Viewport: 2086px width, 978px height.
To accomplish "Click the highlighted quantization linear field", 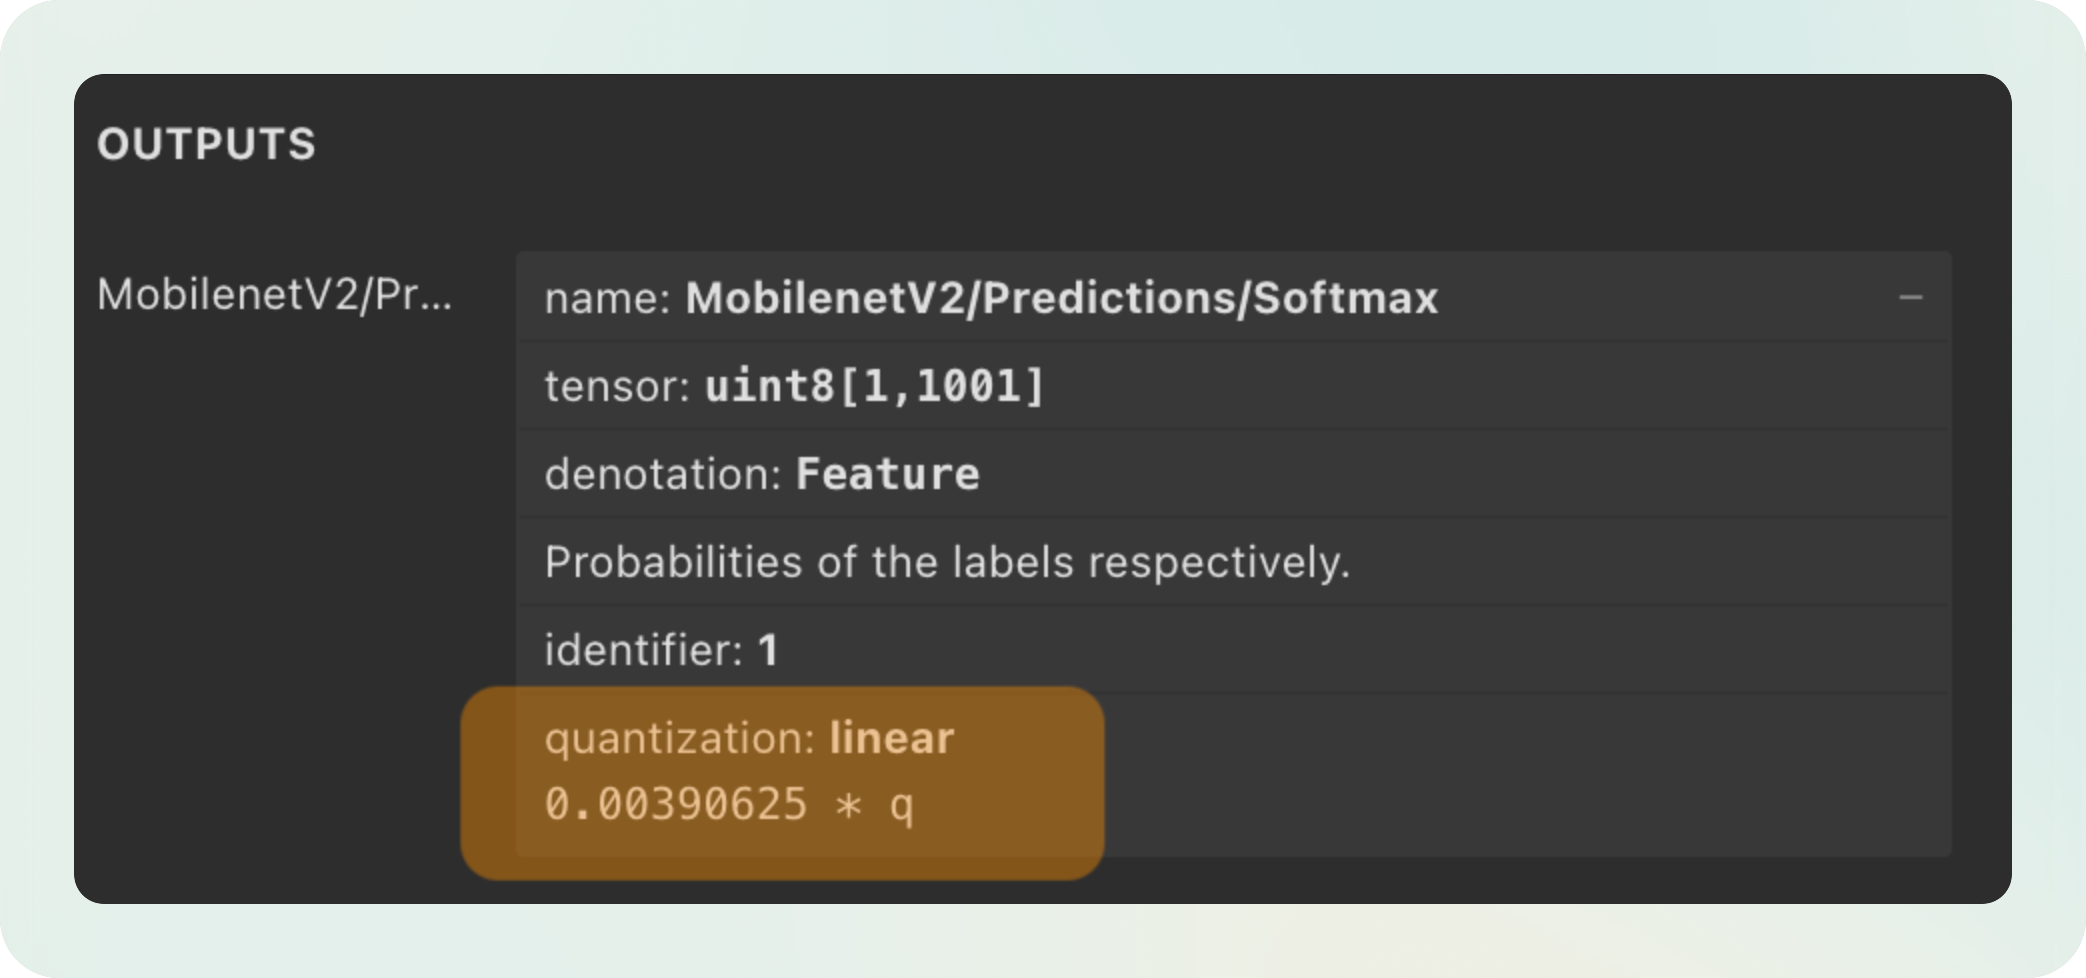I will [749, 738].
